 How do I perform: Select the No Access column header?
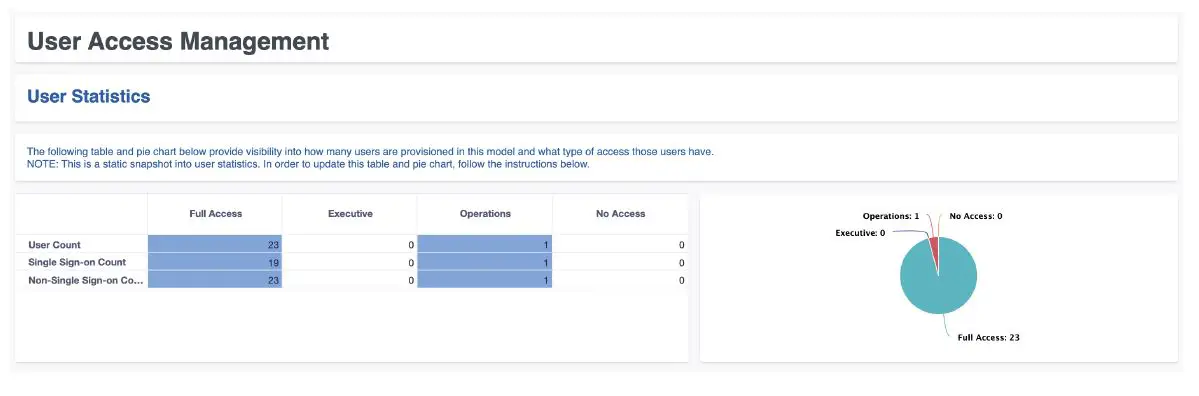[620, 214]
